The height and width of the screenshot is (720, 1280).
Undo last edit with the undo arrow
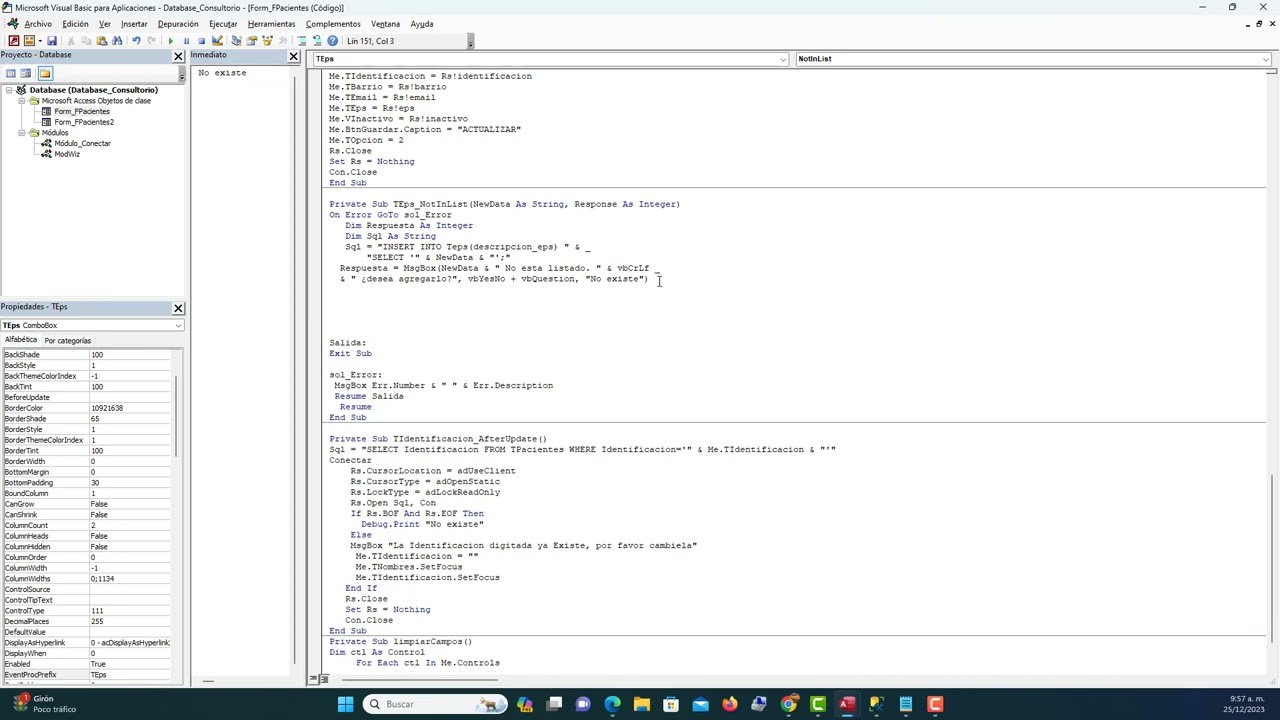click(x=136, y=41)
